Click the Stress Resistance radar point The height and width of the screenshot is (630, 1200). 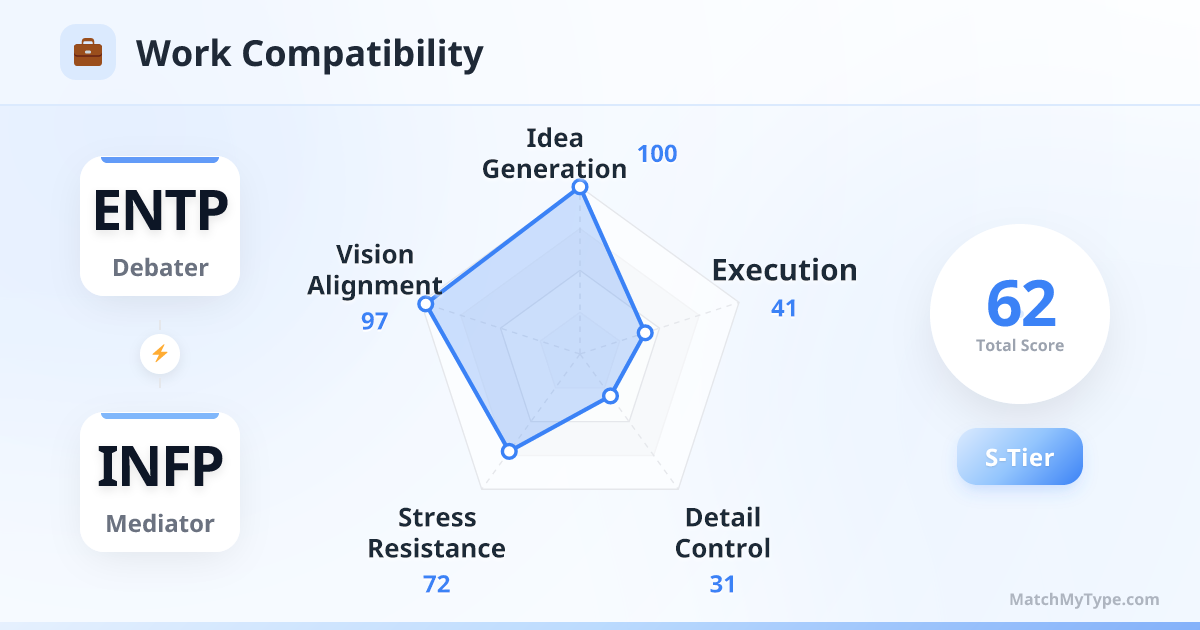(x=509, y=451)
